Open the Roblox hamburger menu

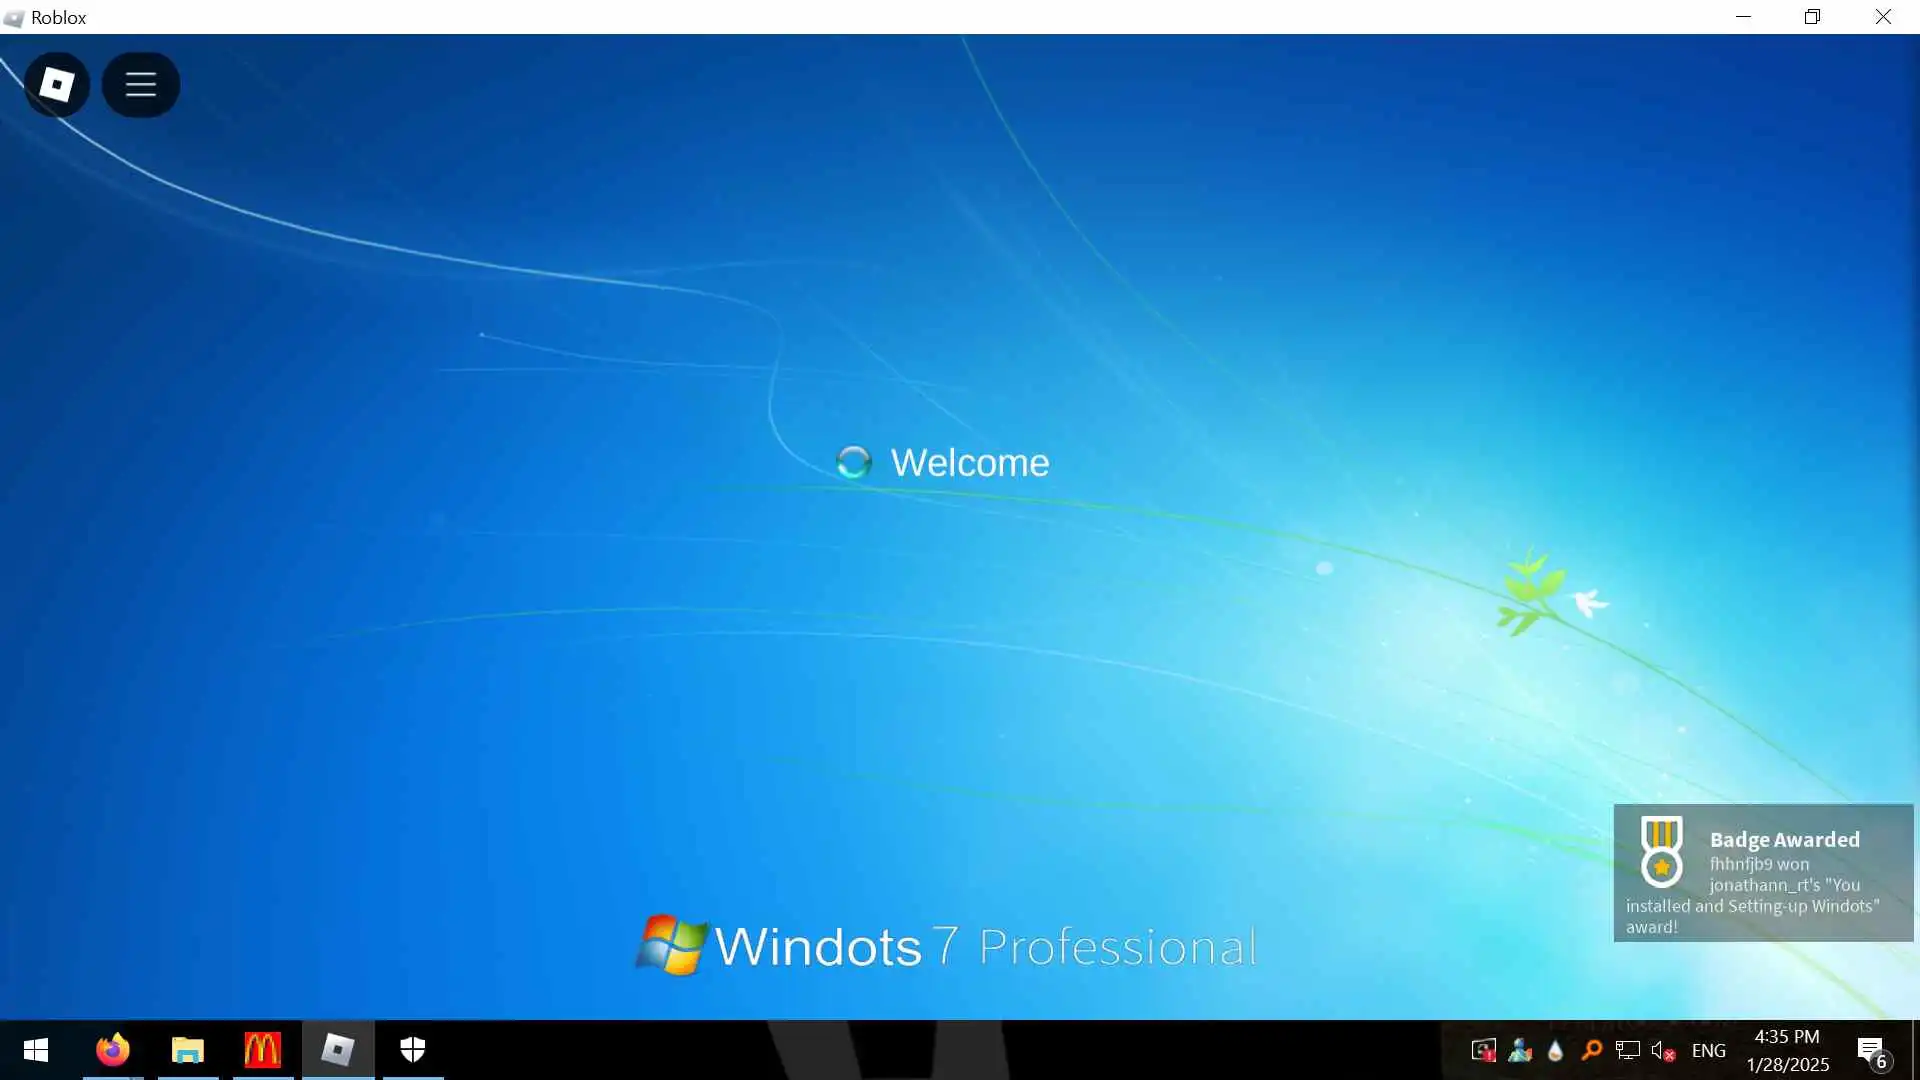point(140,85)
